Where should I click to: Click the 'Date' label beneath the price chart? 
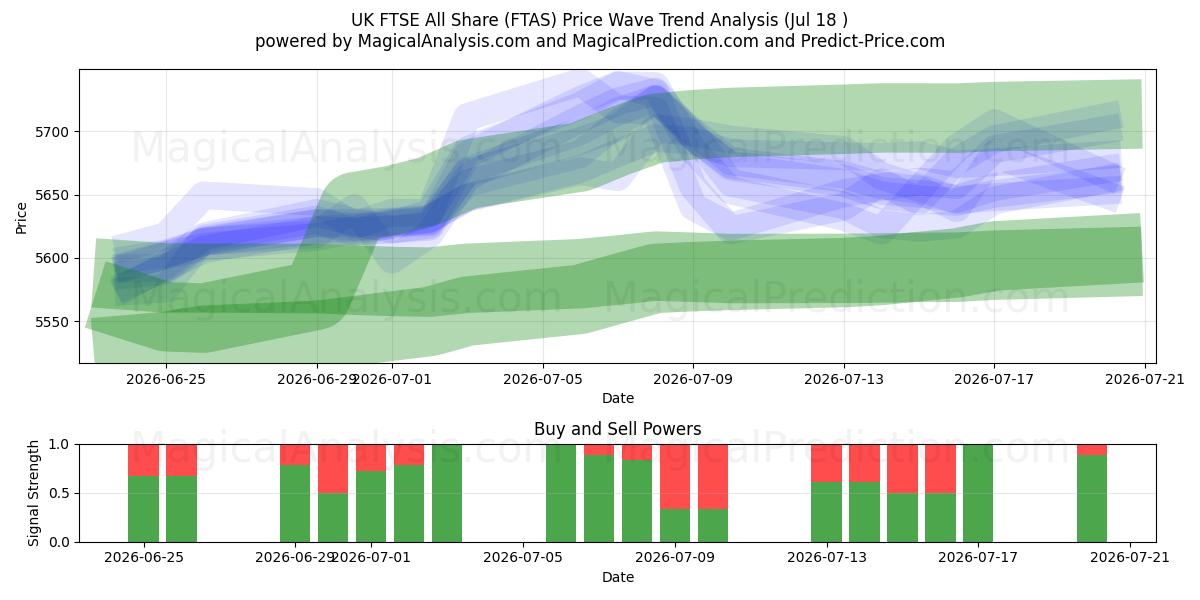[618, 398]
